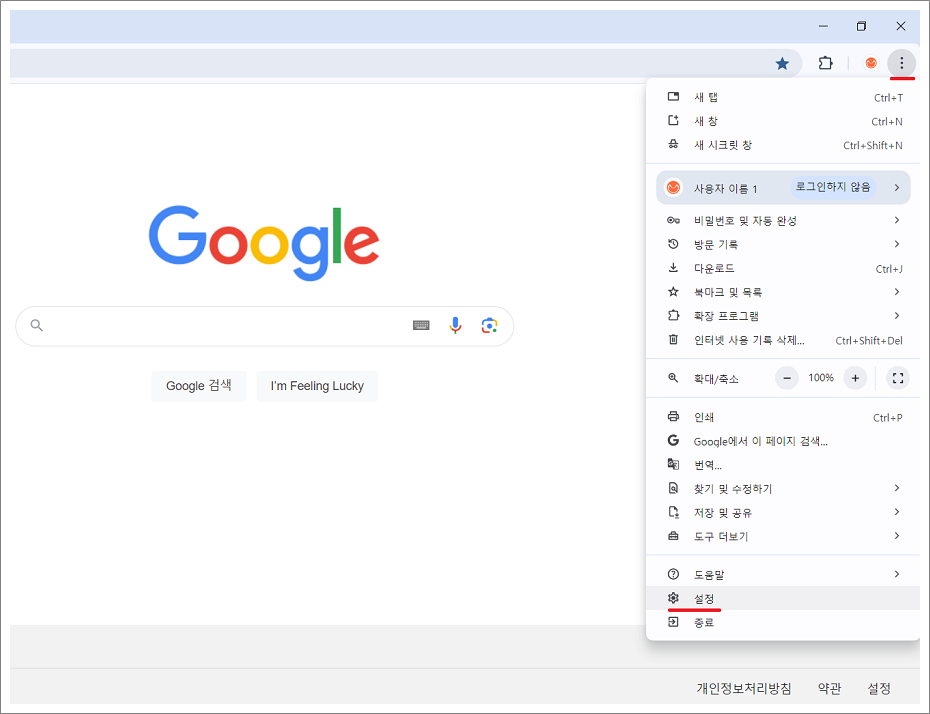Open the 약관 footer link

(829, 688)
